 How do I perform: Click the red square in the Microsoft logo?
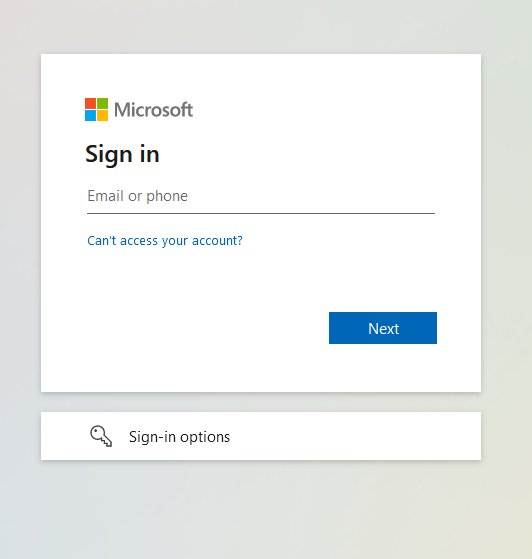tap(90, 103)
